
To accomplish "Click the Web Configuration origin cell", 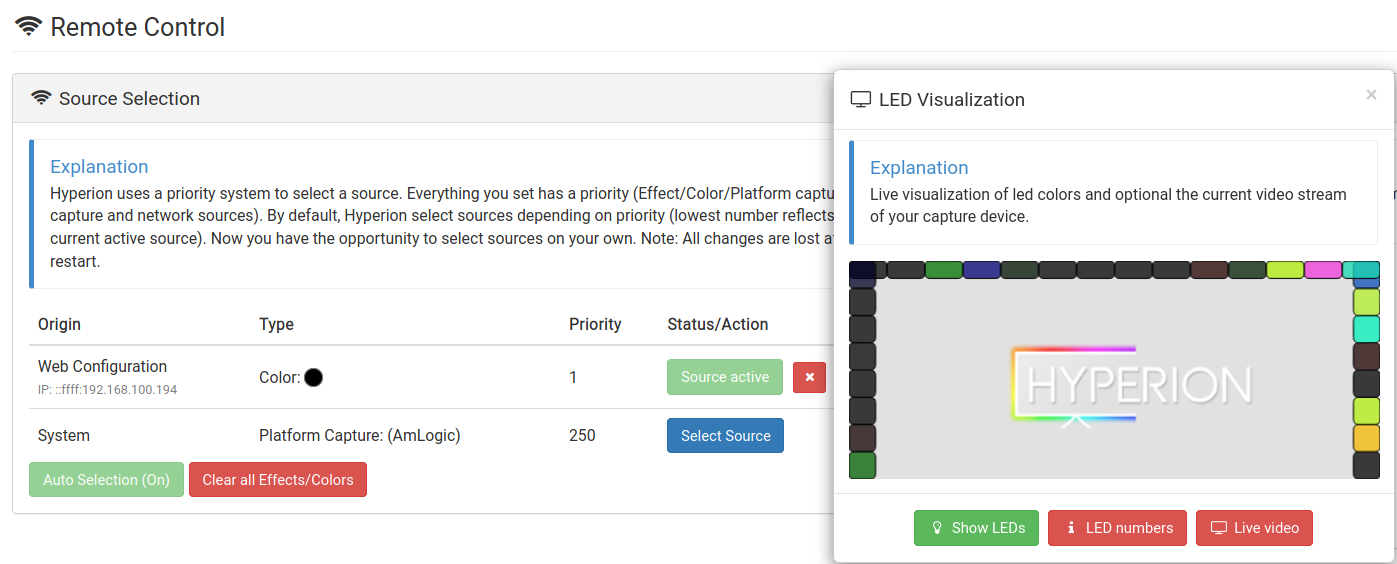I will 102,366.
